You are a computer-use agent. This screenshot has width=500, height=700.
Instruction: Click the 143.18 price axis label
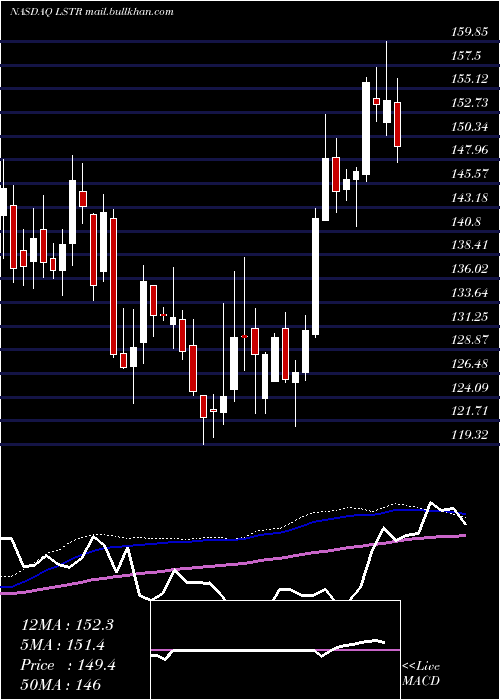(470, 197)
